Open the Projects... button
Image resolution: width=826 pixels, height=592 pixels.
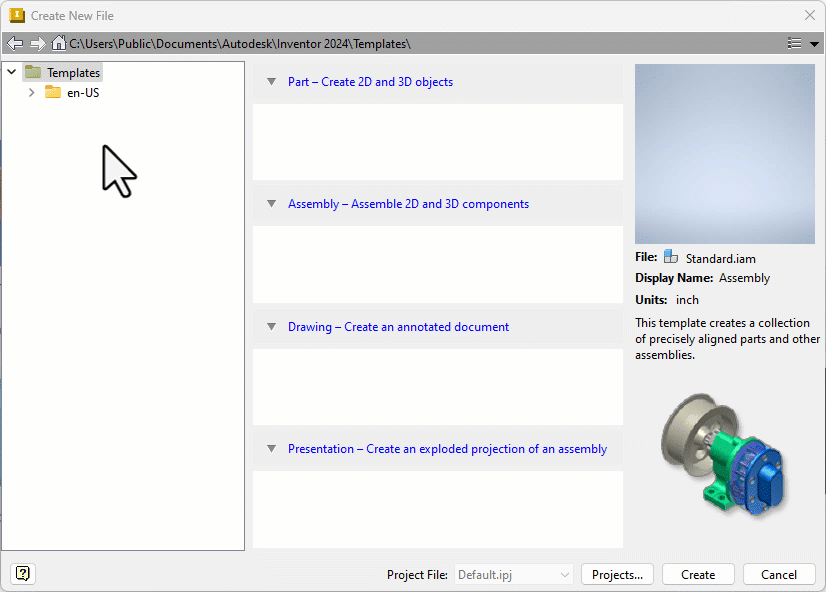[617, 575]
